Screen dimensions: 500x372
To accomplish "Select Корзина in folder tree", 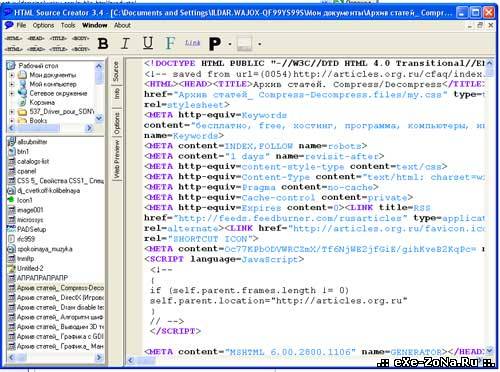I will click(x=42, y=102).
